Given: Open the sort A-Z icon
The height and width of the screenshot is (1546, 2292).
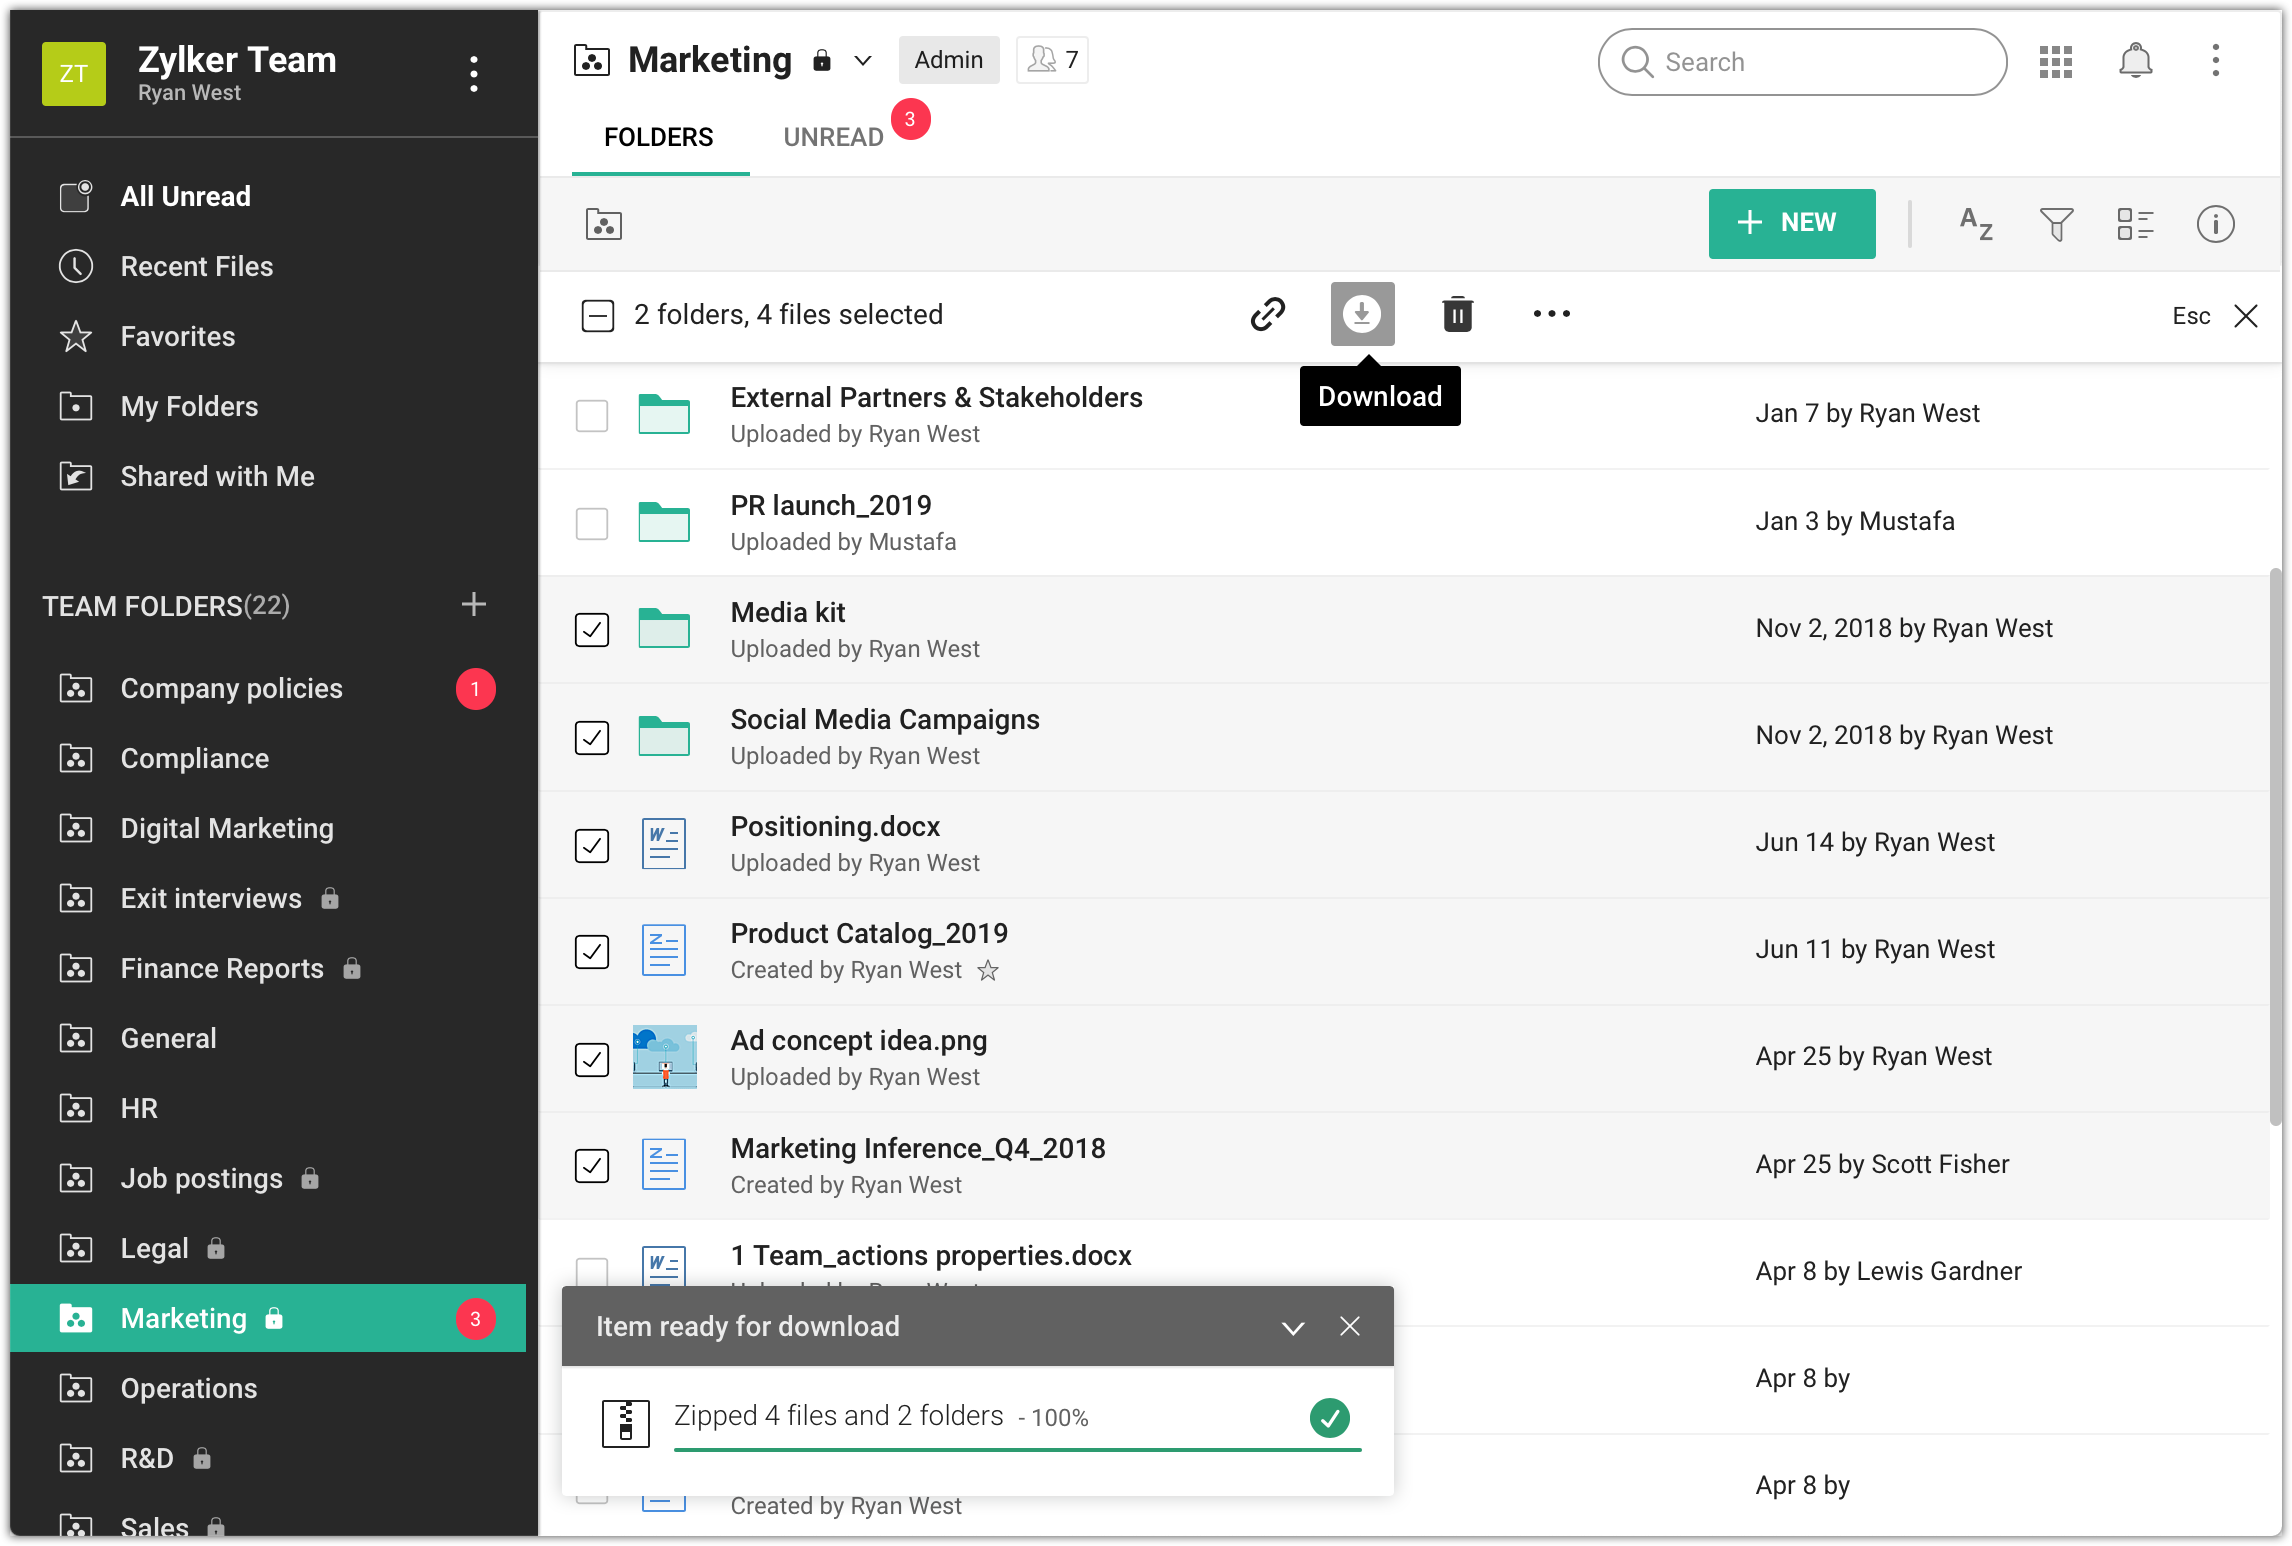Looking at the screenshot, I should click(x=1976, y=224).
